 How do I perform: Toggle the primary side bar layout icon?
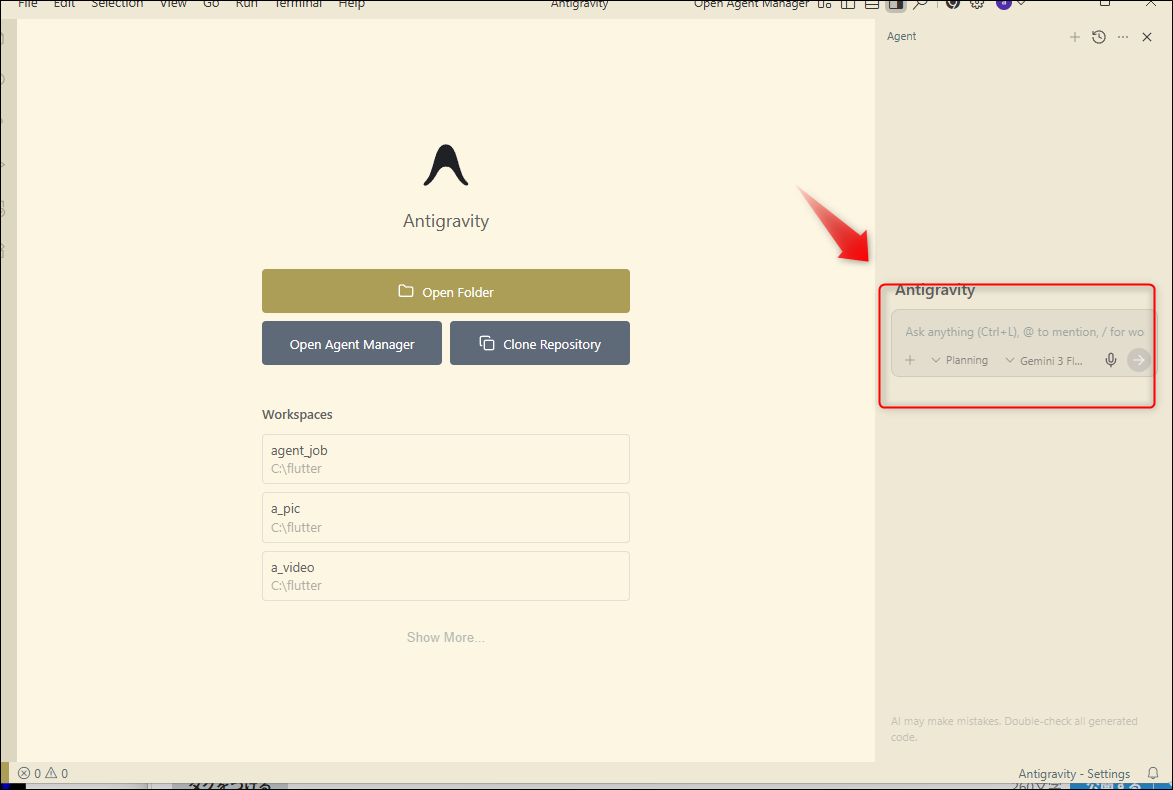click(x=848, y=4)
